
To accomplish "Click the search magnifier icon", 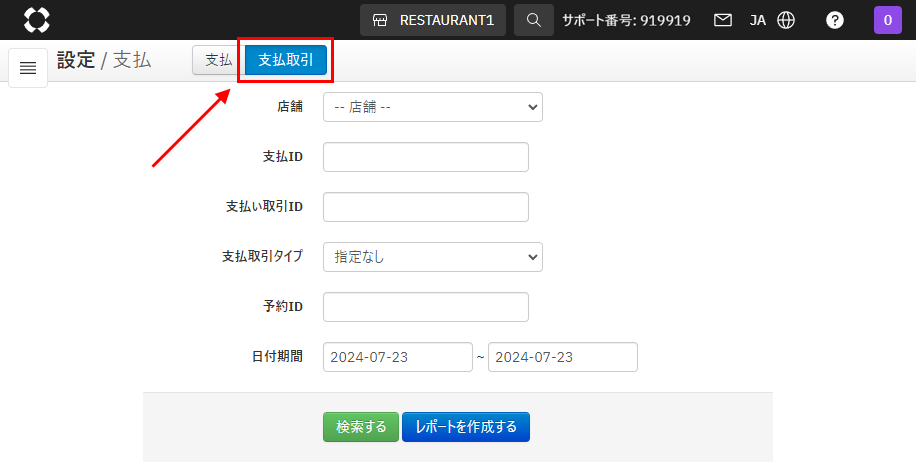I will [x=534, y=20].
